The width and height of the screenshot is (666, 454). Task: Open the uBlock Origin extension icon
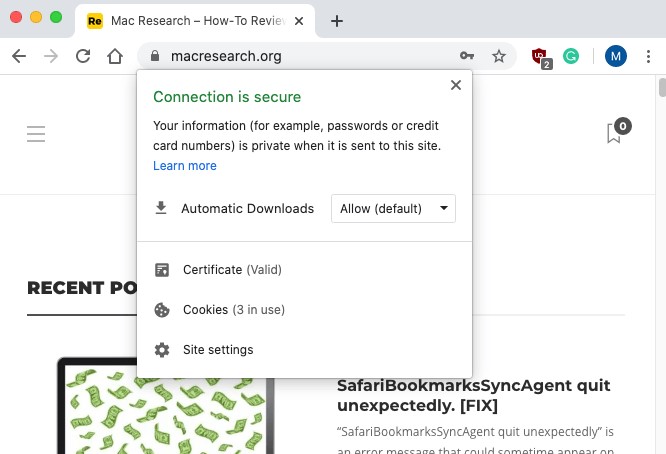coord(541,57)
